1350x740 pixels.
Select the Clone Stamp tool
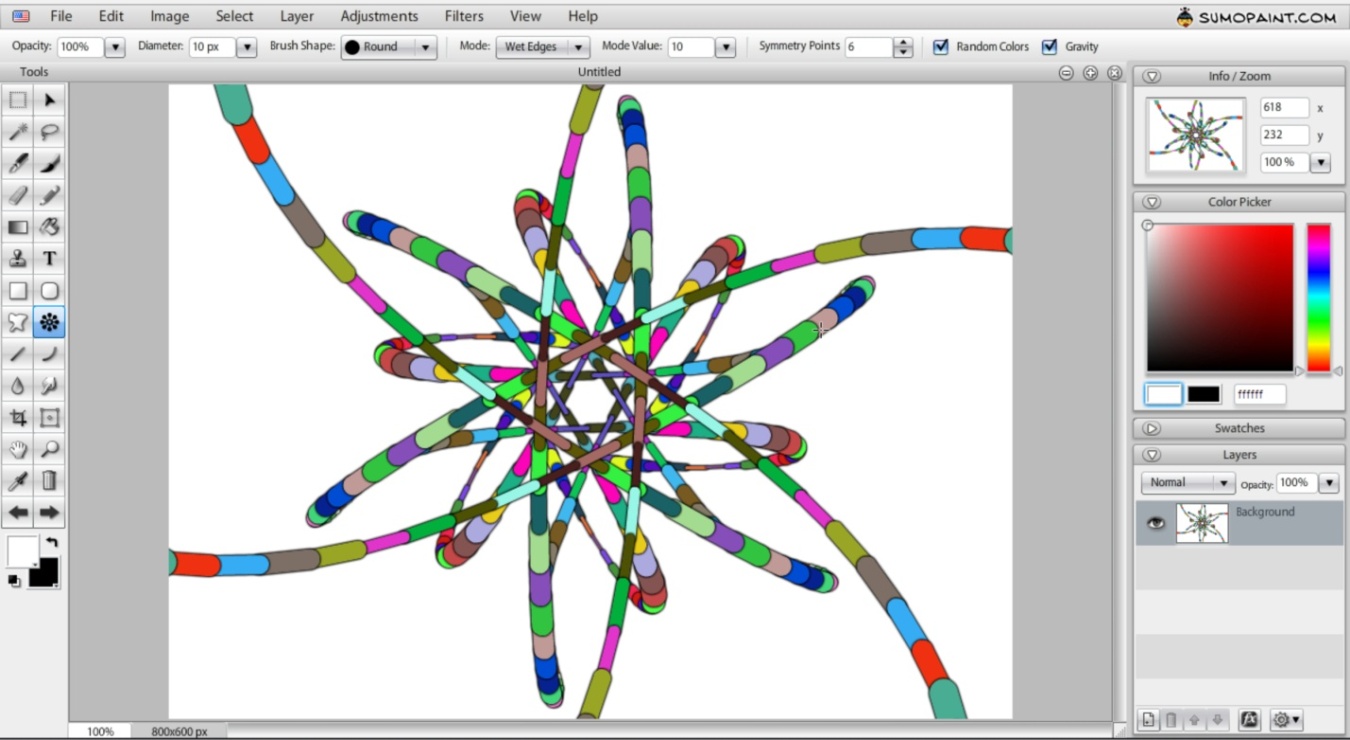point(18,259)
